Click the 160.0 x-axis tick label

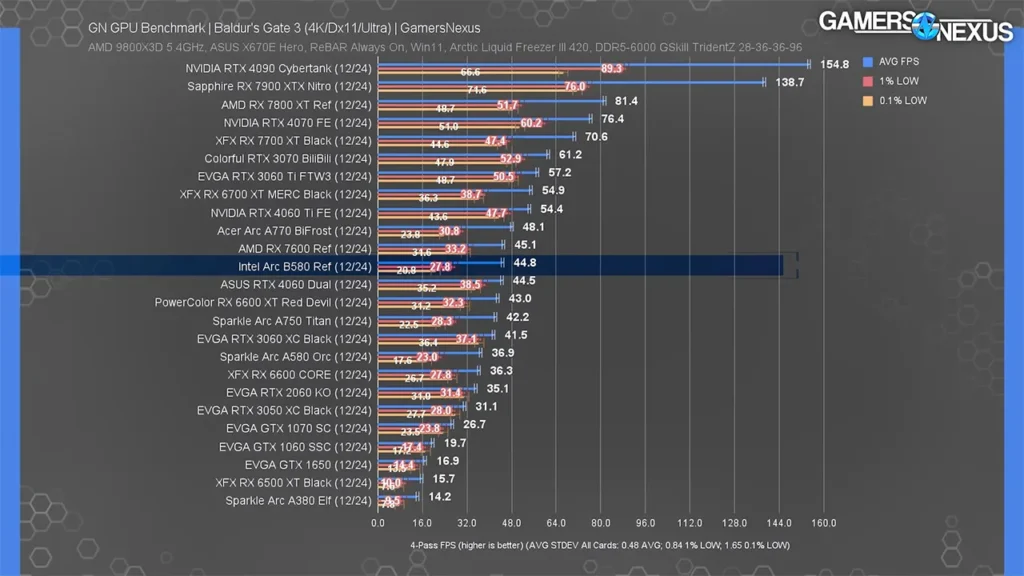pyautogui.click(x=824, y=523)
